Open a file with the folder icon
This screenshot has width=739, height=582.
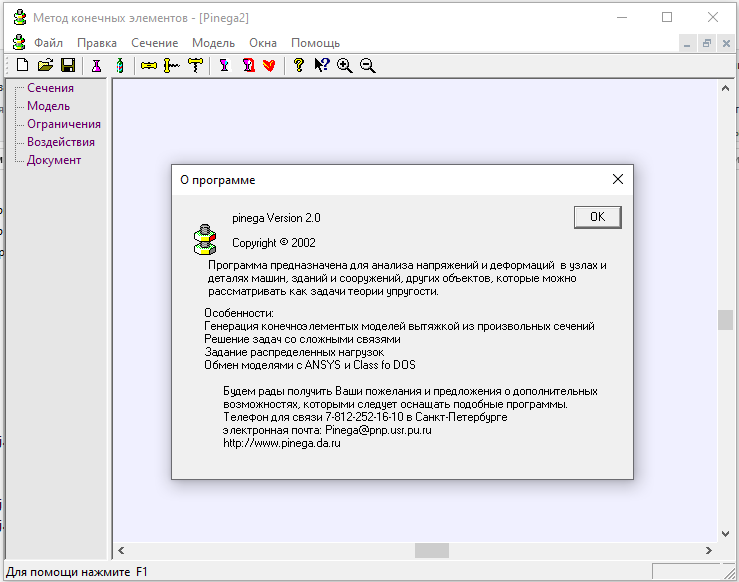point(45,65)
